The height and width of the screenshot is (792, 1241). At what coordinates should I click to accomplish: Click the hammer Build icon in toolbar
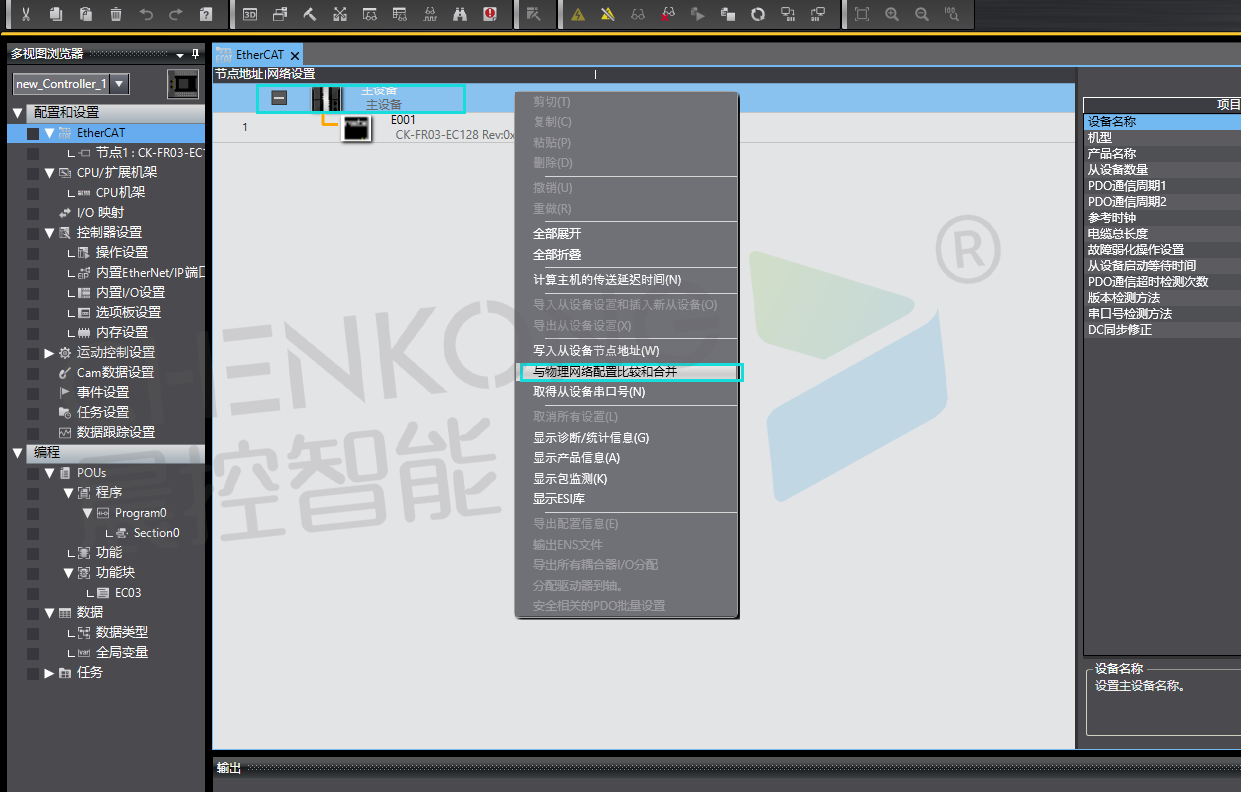tap(310, 14)
